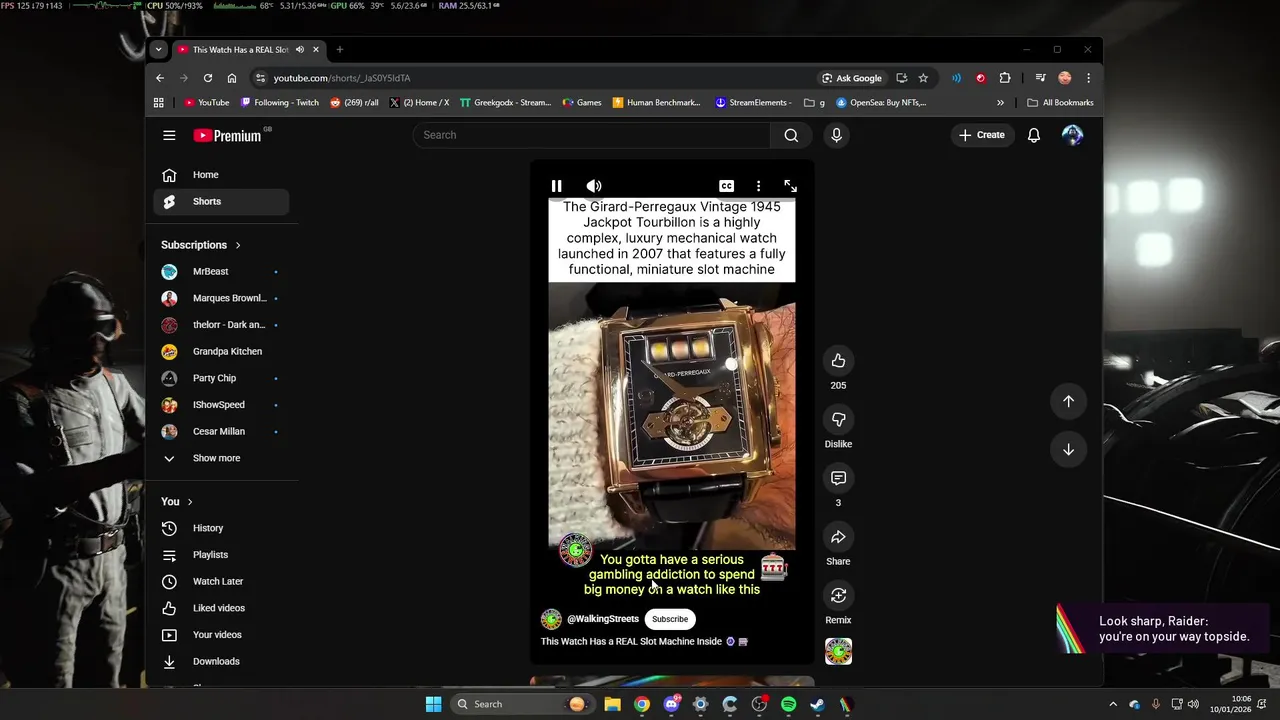Open History in sidebar

click(221, 528)
